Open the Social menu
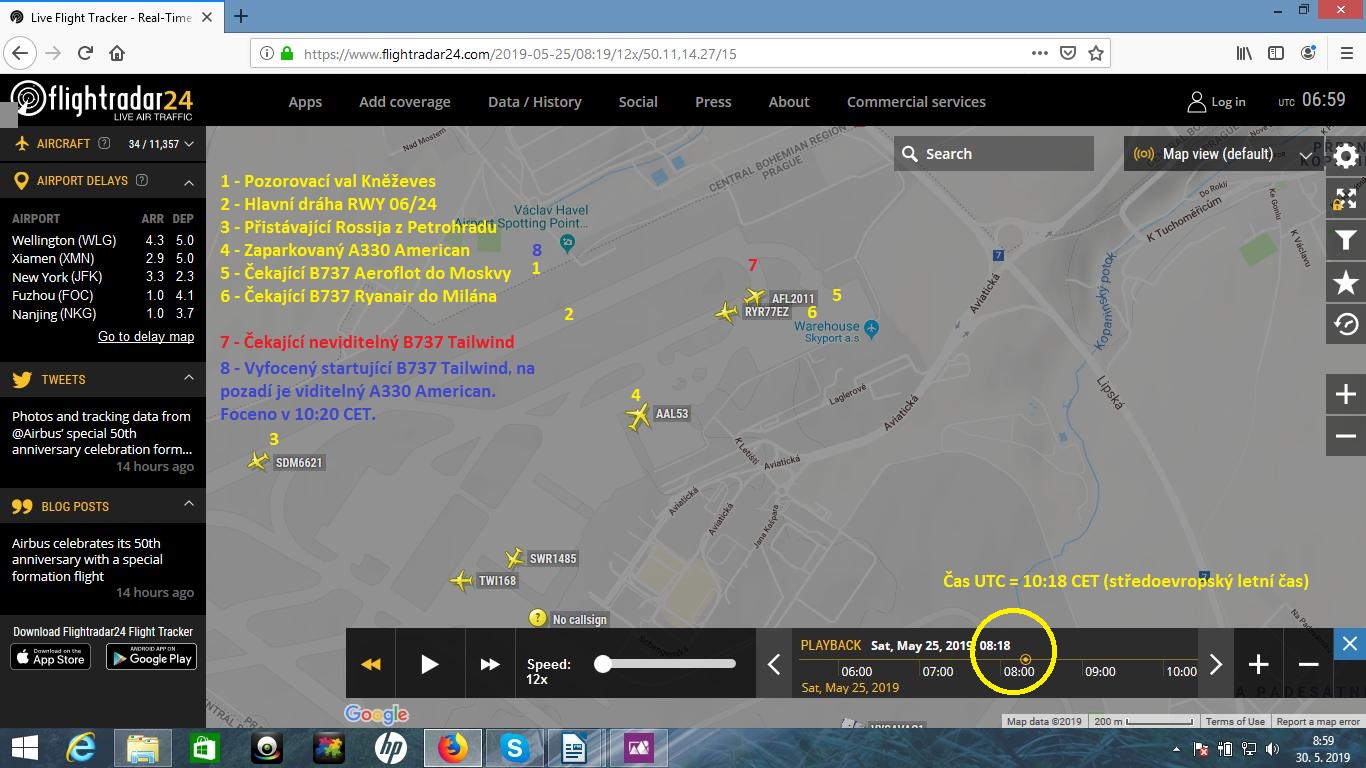1366x768 pixels. pyautogui.click(x=638, y=102)
